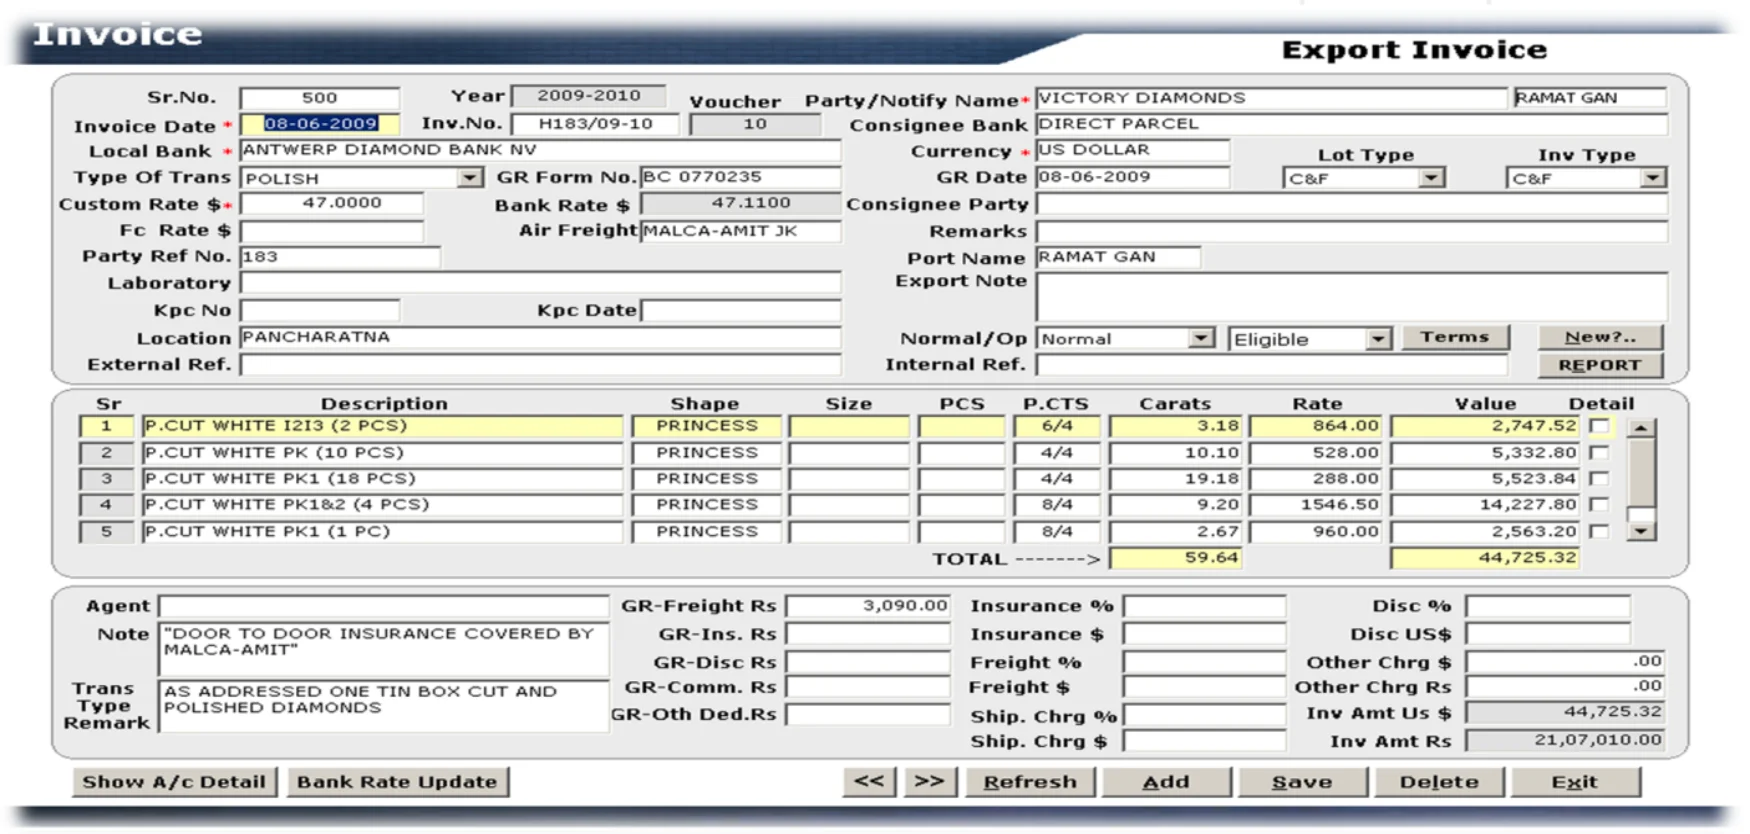This screenshot has height=834, width=1750.
Task: Click the New?.. button
Action: [1600, 337]
